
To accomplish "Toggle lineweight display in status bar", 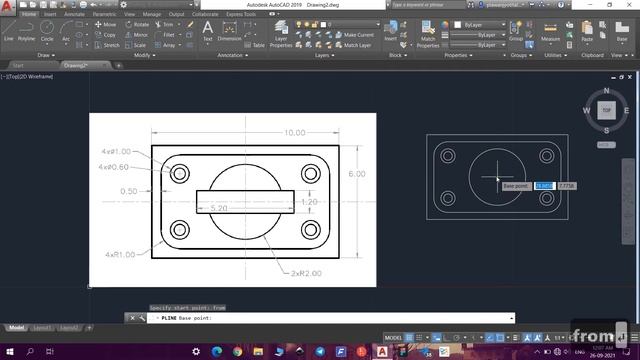I will [x=516, y=338].
